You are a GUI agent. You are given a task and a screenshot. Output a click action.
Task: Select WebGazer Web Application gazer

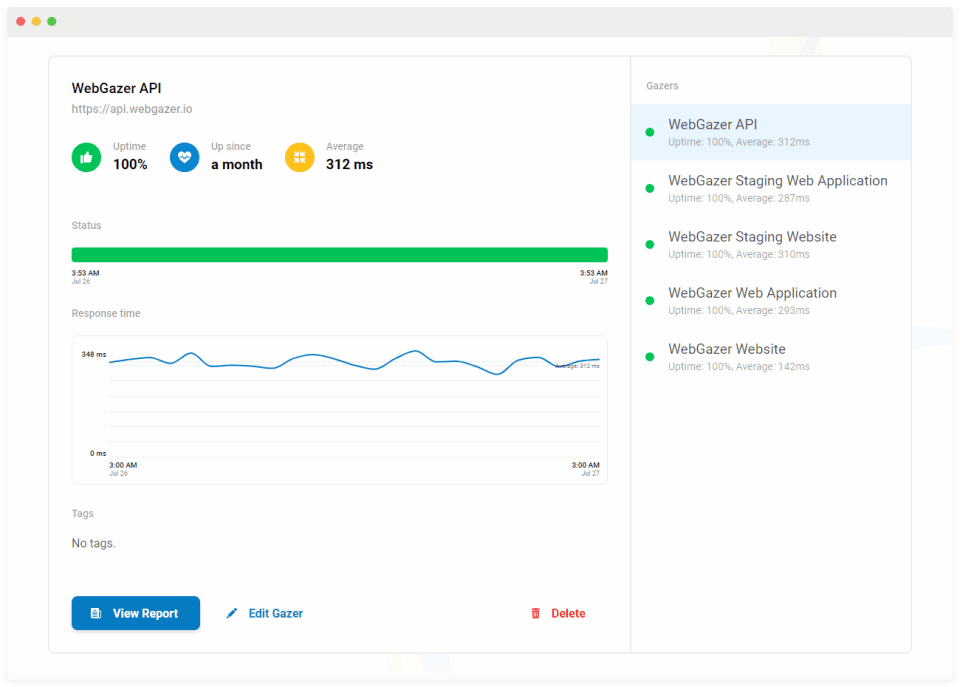pos(771,301)
